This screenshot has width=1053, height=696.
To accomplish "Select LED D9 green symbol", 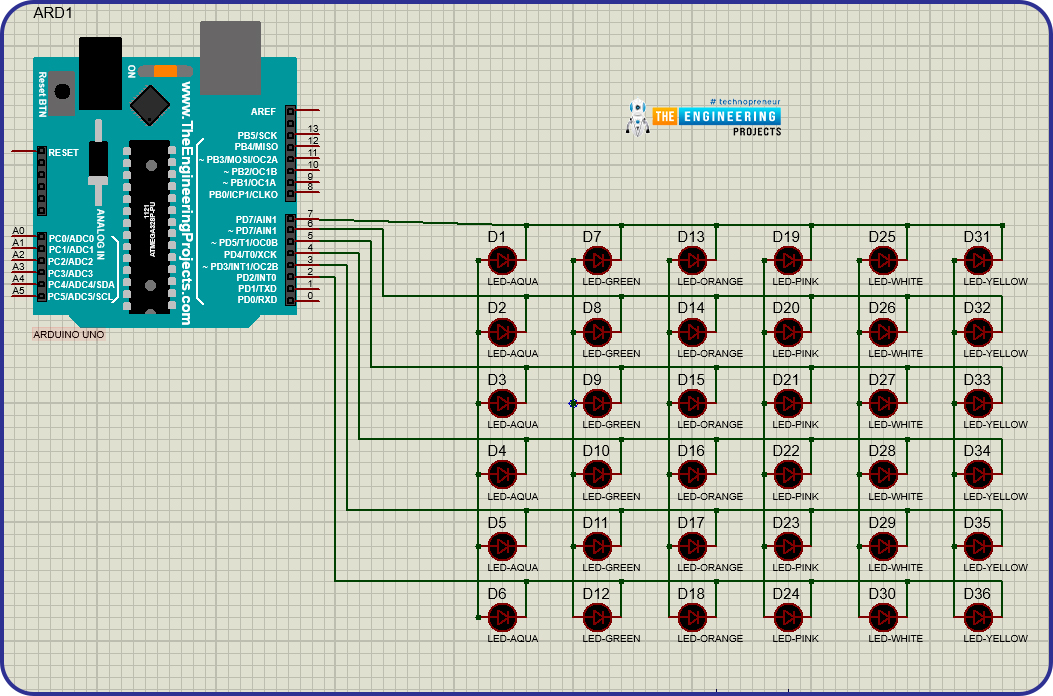I will (598, 403).
